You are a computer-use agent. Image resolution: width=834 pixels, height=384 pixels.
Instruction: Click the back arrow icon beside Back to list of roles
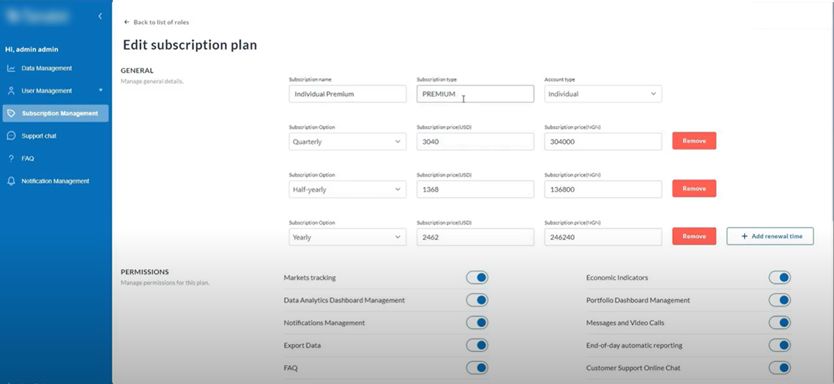(127, 22)
